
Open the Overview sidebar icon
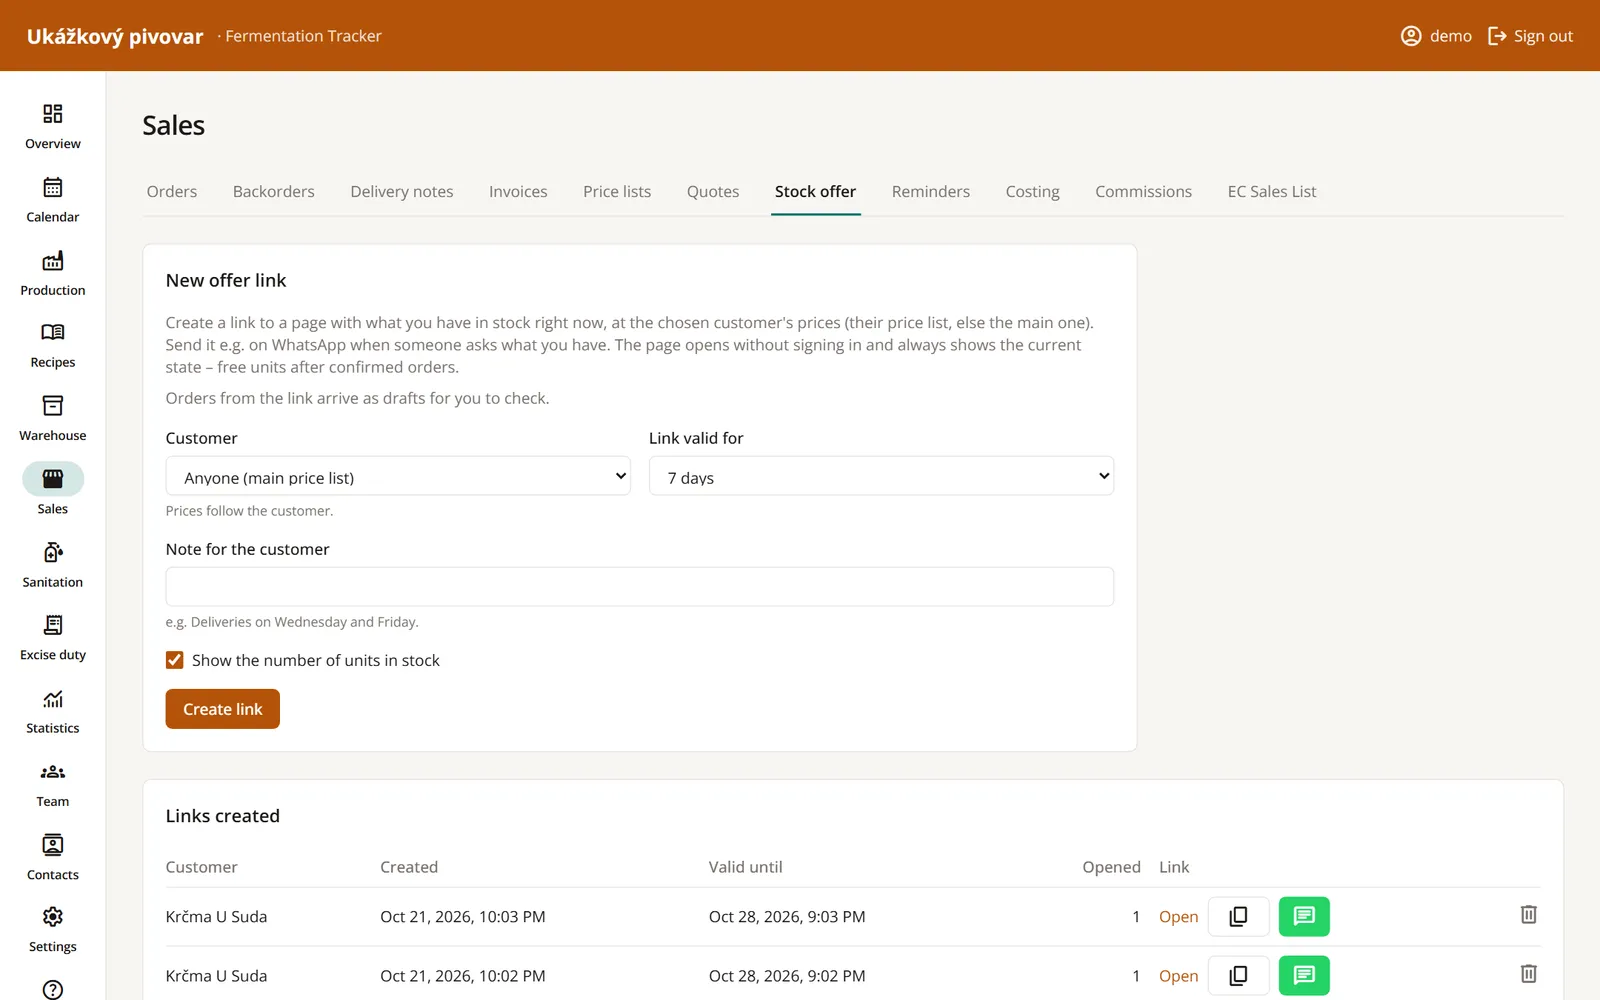53,114
